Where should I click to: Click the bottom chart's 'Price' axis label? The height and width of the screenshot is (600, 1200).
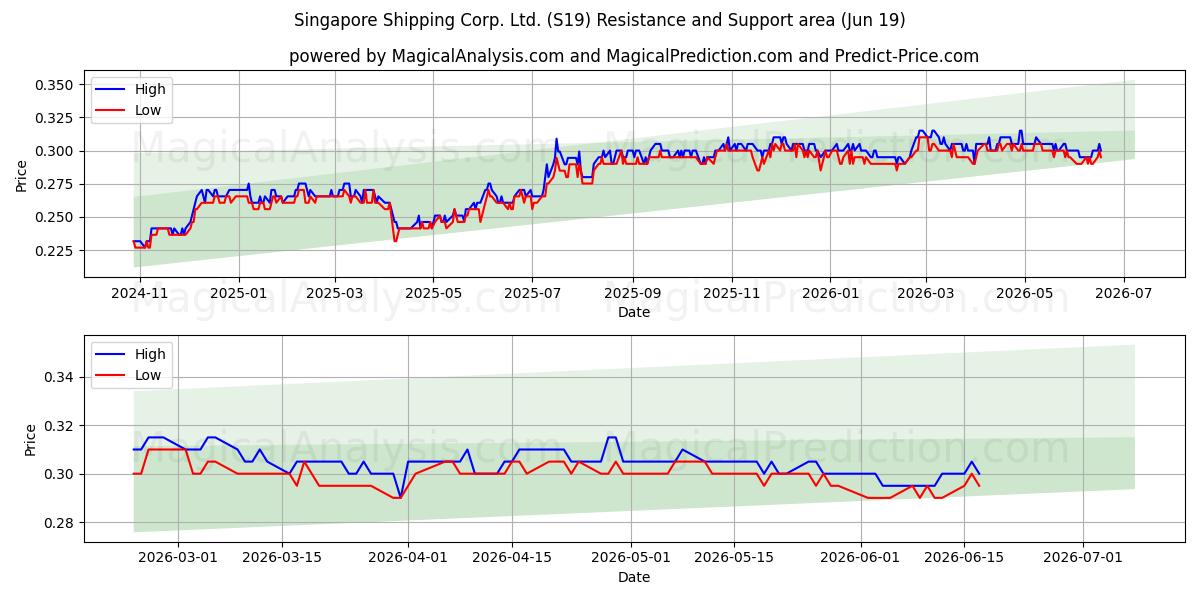click(30, 440)
